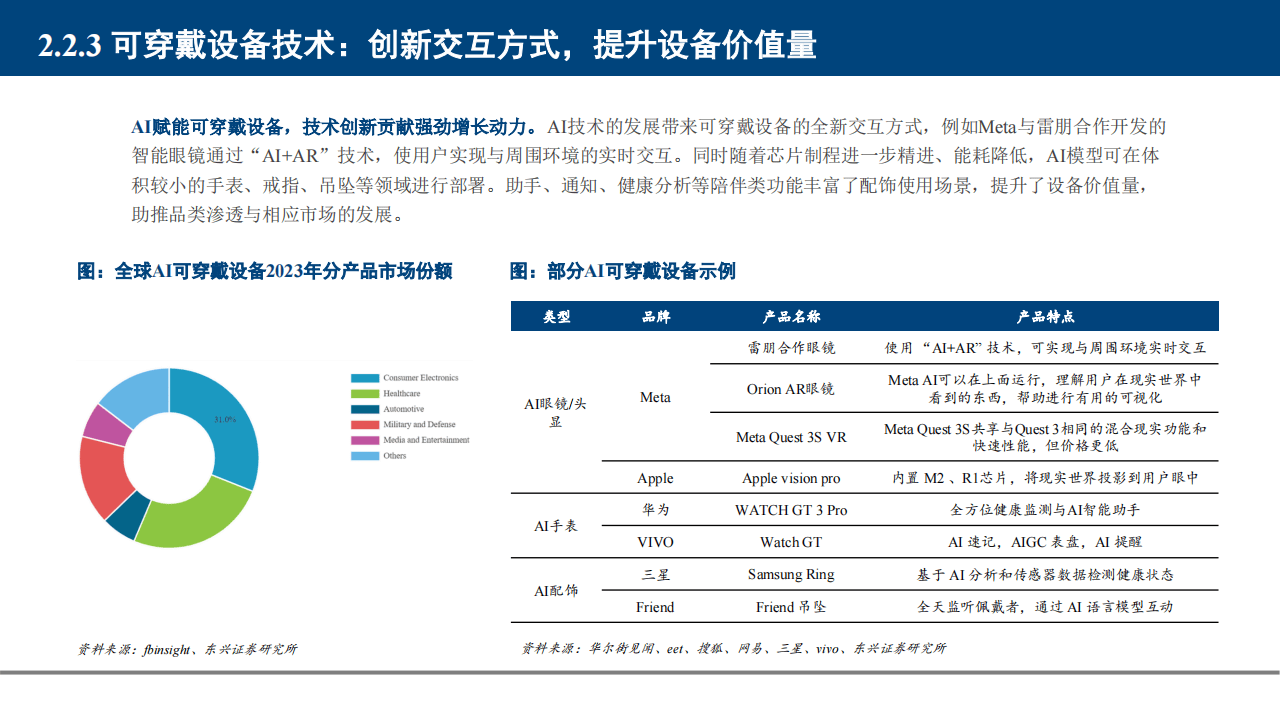Screen dimensions: 1280x720
Task: Click the '类型' table column header
Action: click(557, 316)
